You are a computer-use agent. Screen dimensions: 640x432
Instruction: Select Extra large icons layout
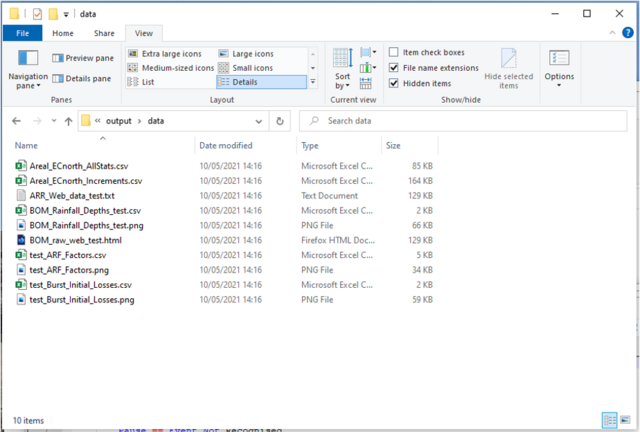[x=168, y=53]
